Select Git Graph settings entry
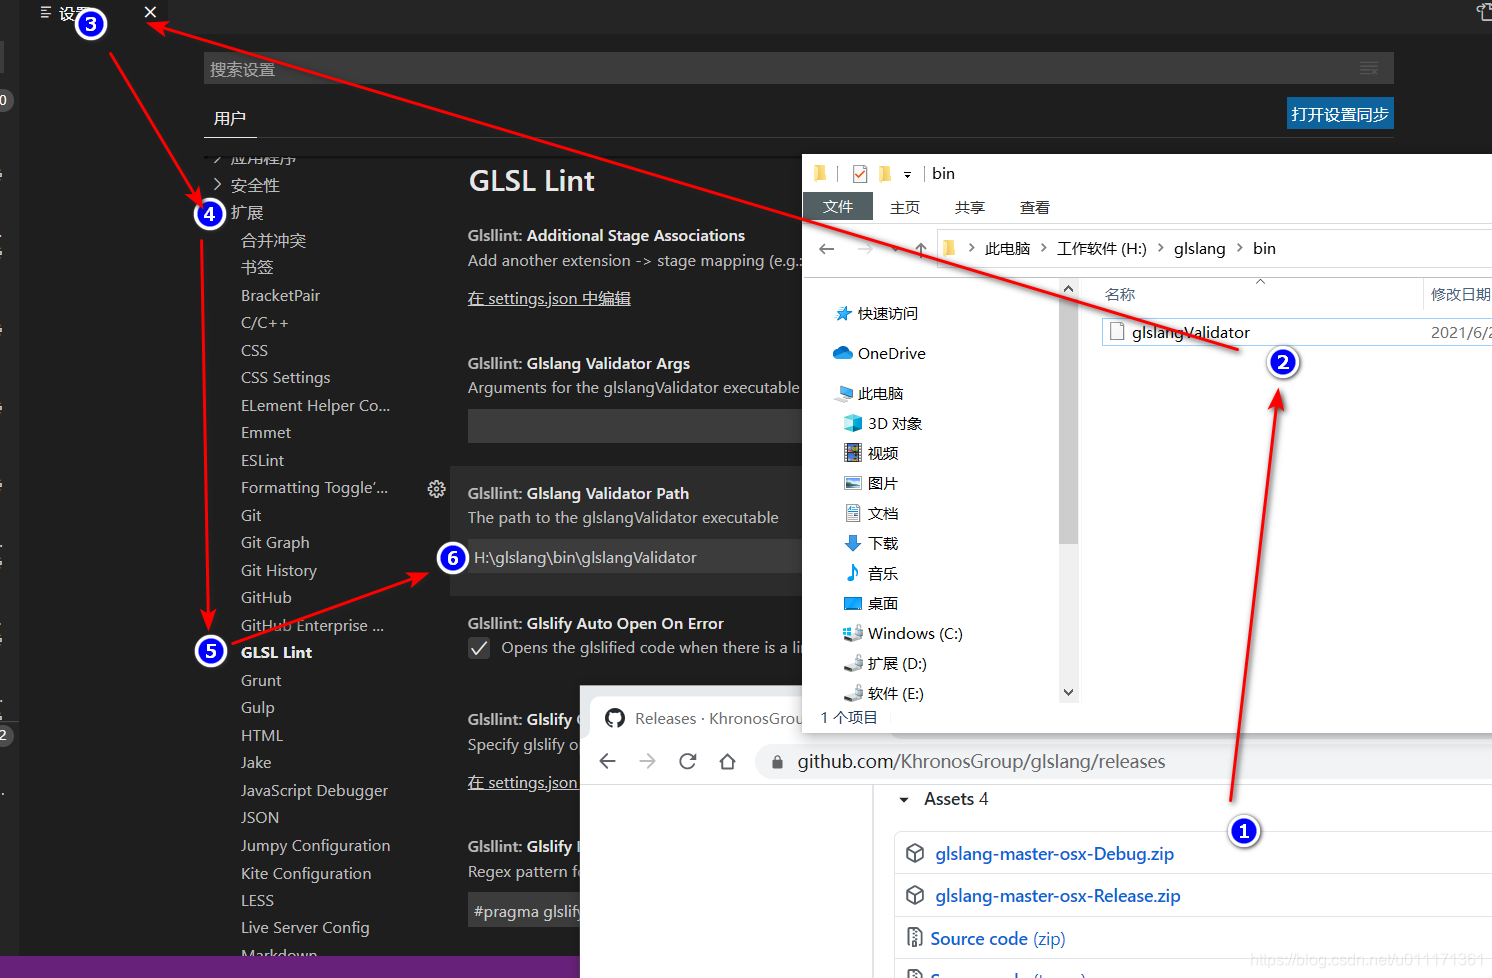Viewport: 1492px width, 978px height. (275, 543)
